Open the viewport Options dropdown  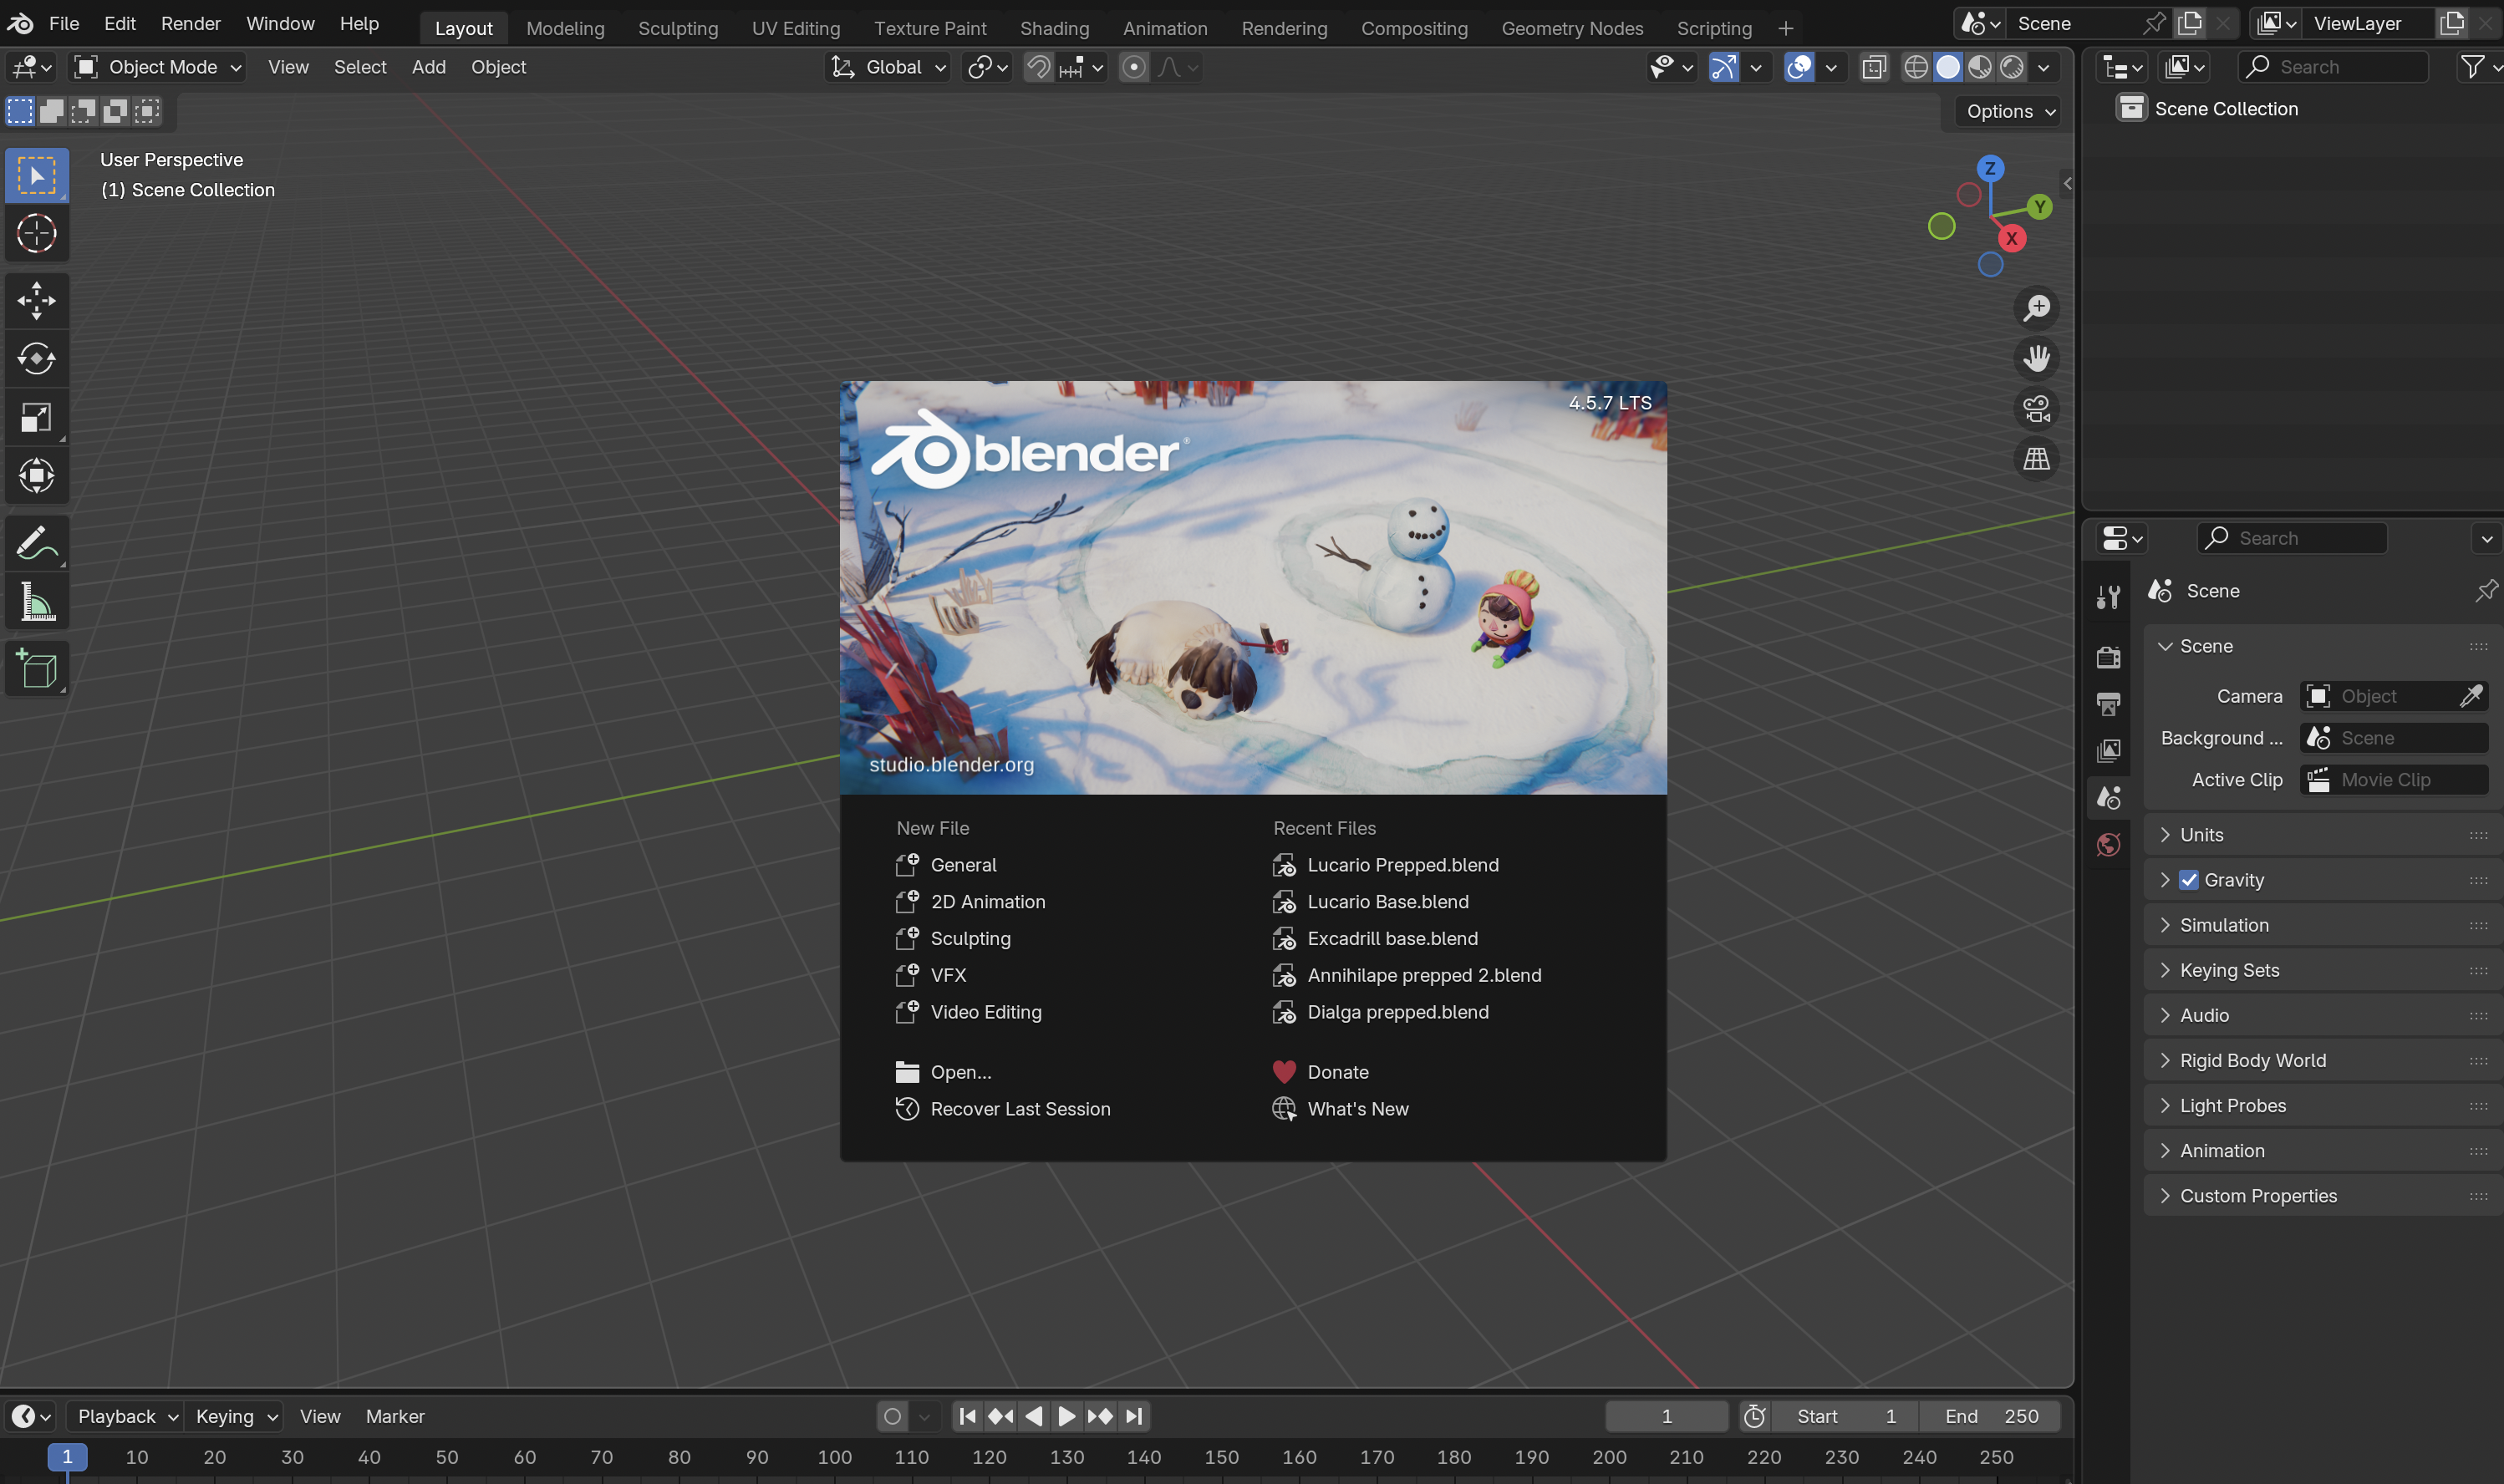(x=2009, y=111)
